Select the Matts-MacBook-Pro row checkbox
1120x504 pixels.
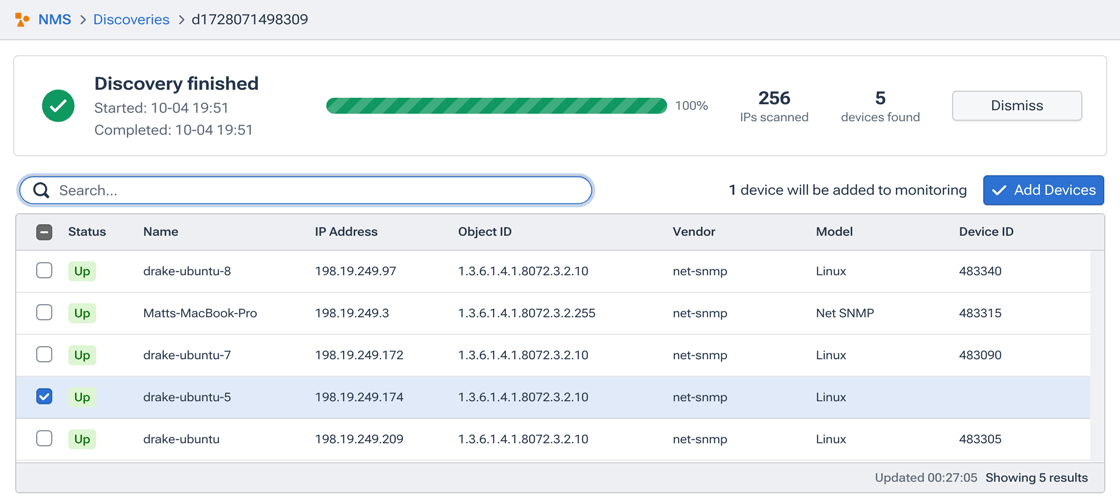[x=44, y=313]
